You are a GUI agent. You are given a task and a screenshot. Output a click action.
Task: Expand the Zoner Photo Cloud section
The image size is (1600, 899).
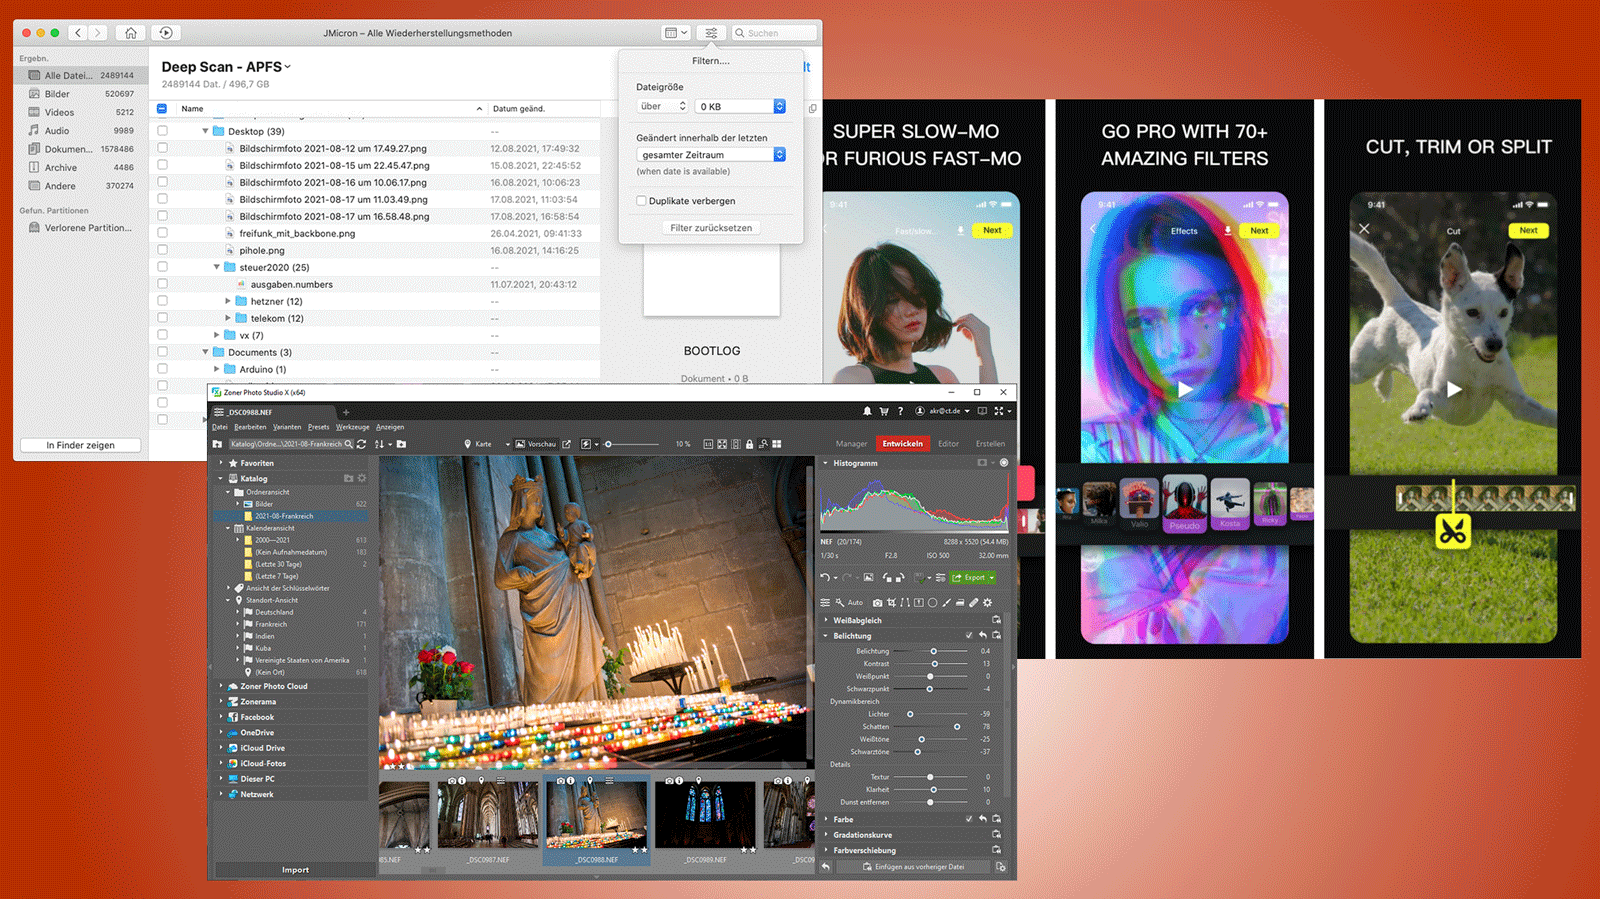(221, 686)
